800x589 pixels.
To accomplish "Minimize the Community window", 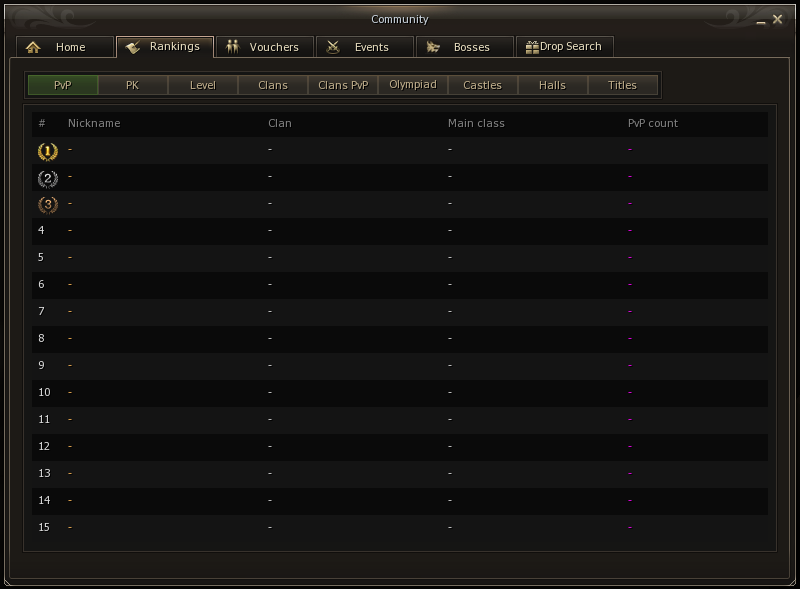I will tap(761, 22).
